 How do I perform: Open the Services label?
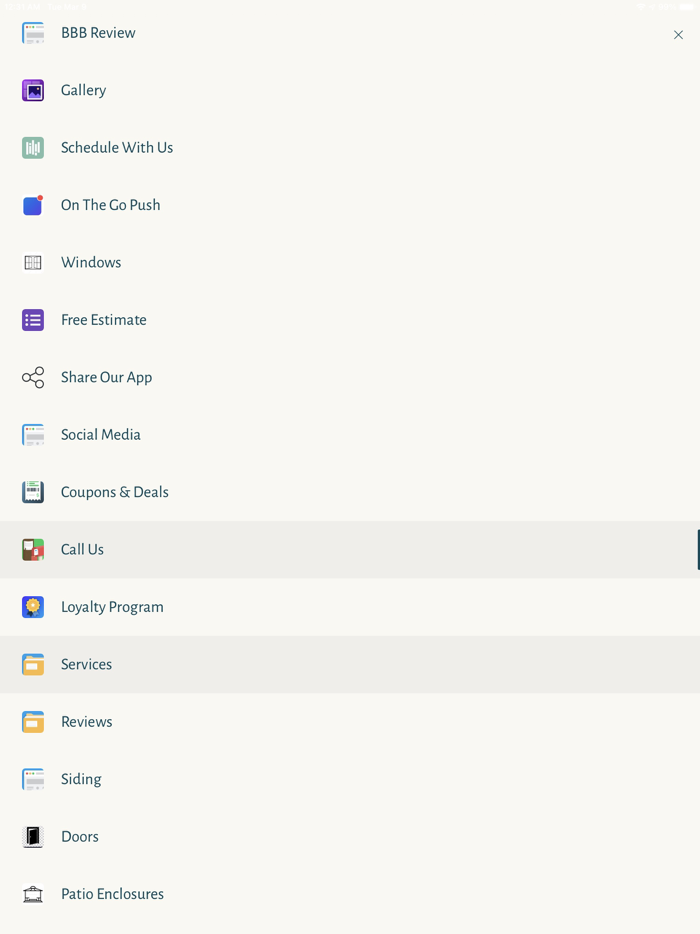pyautogui.click(x=86, y=665)
